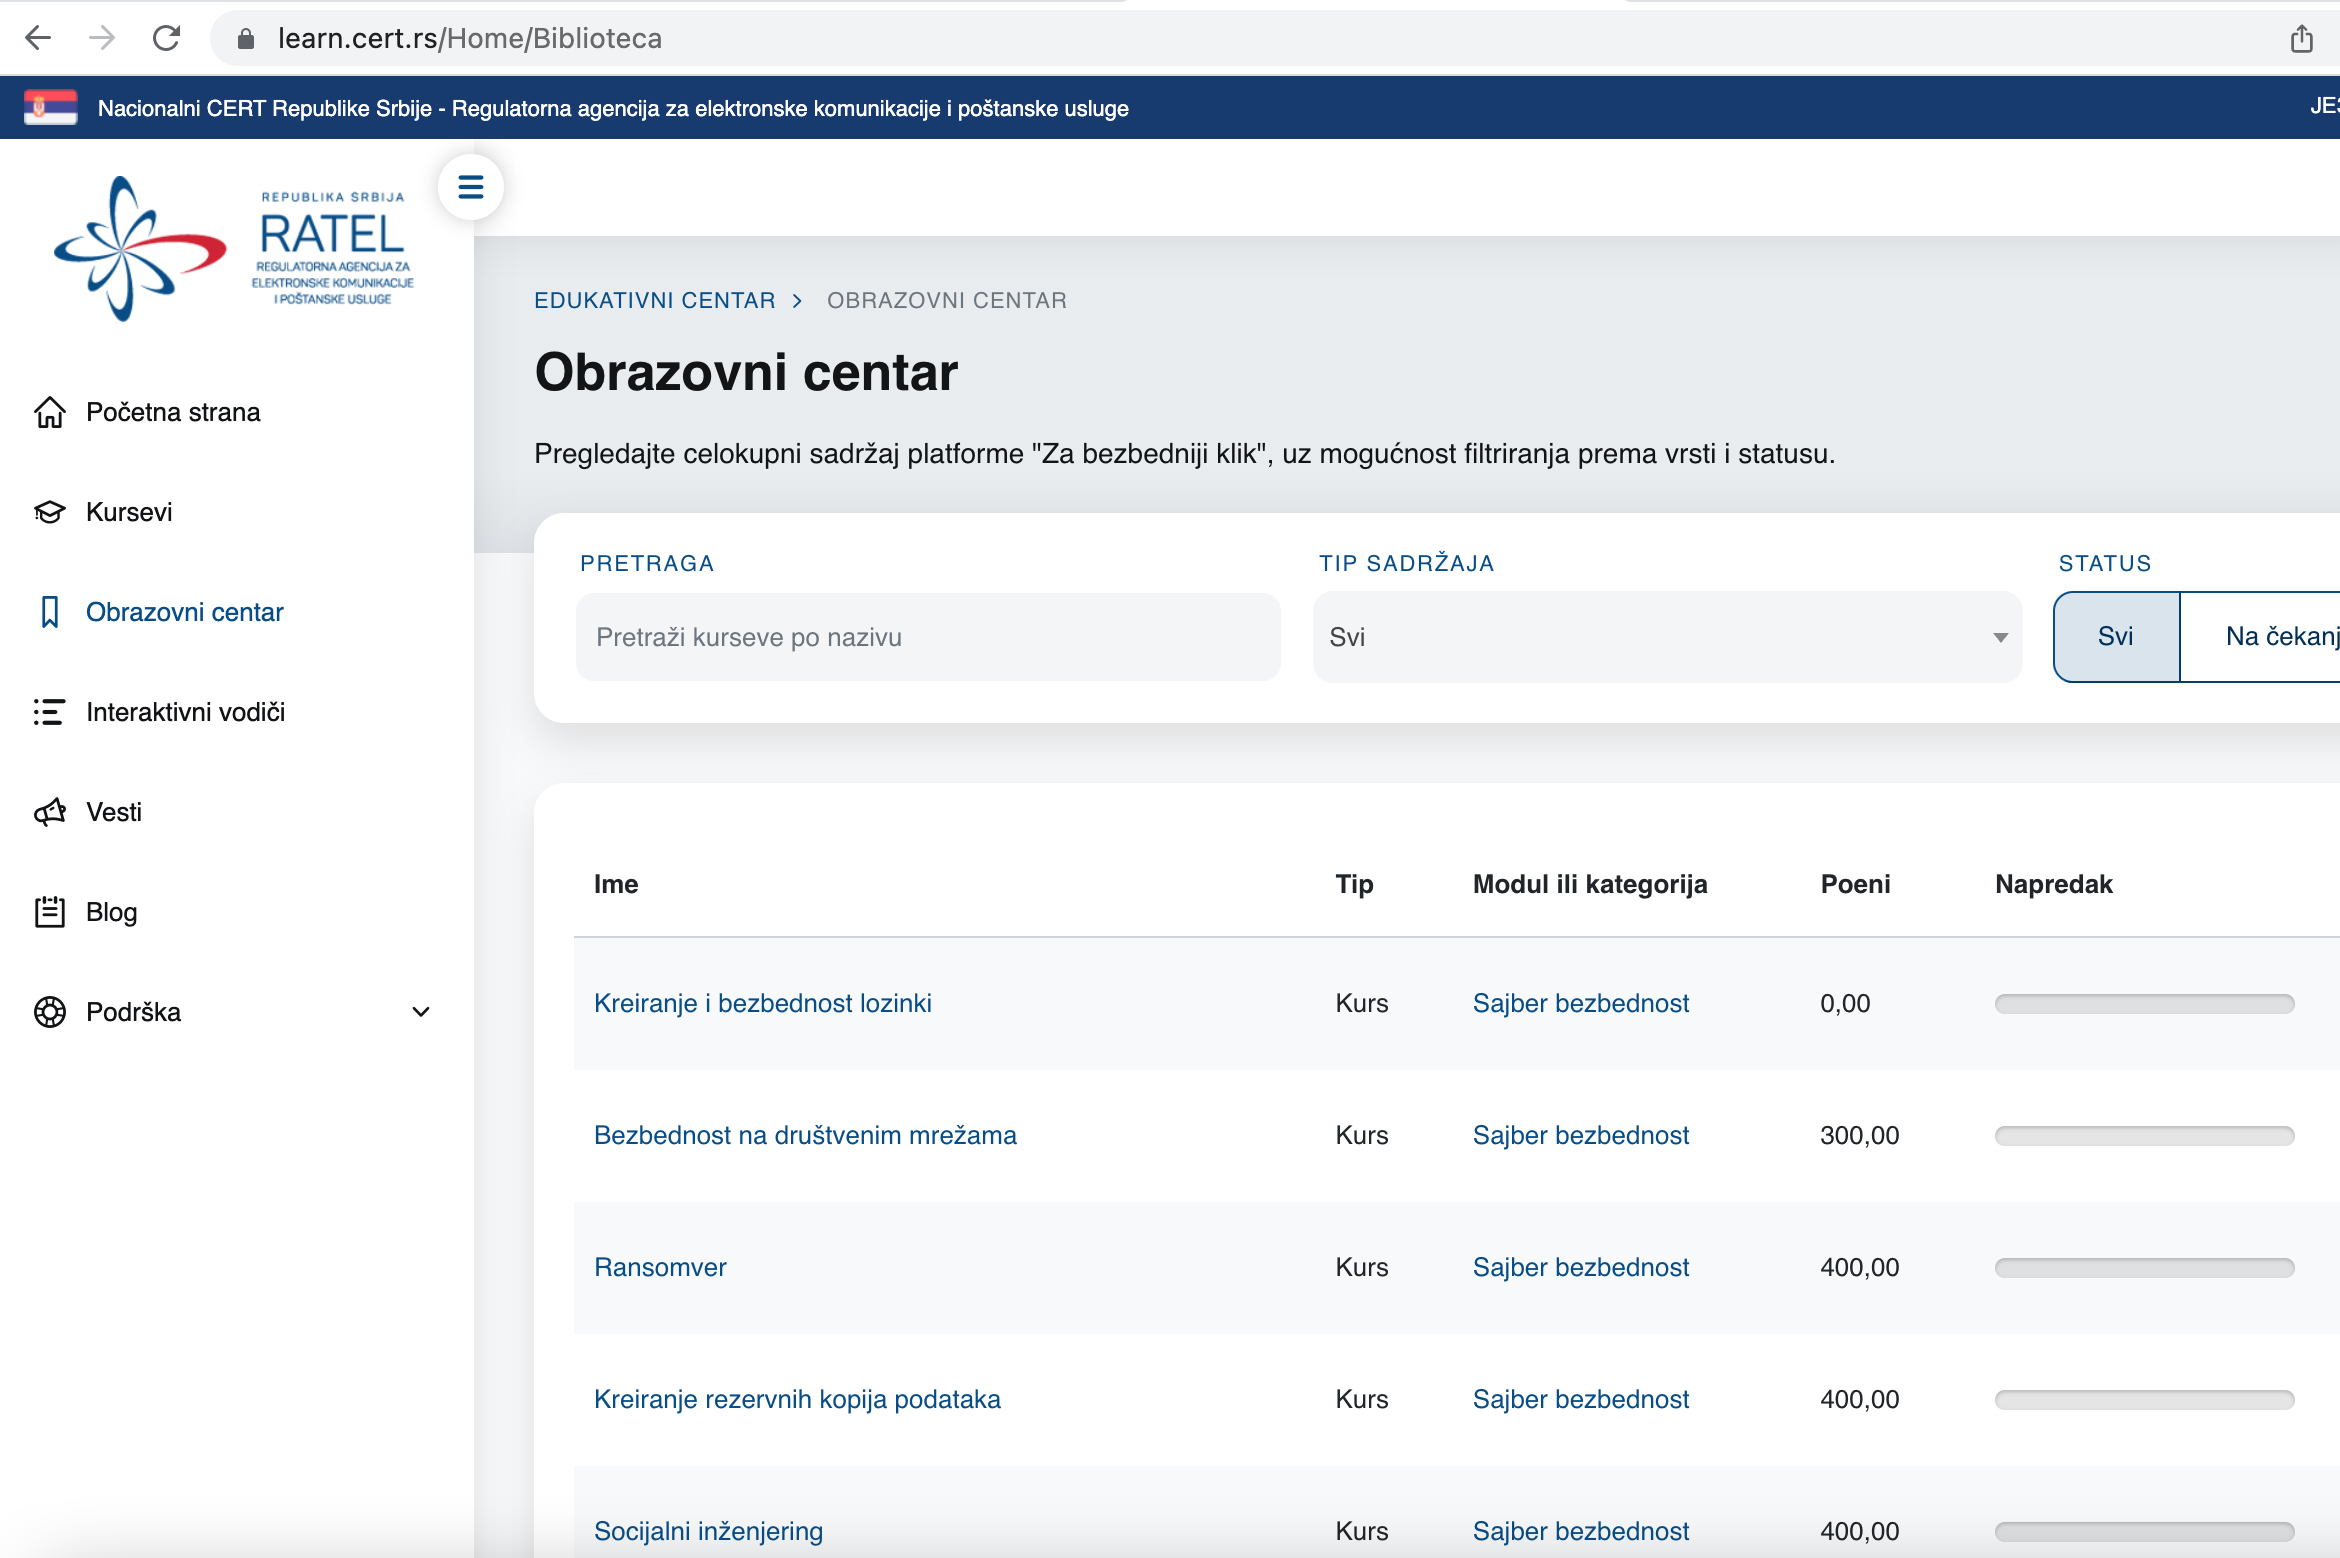Image resolution: width=2340 pixels, height=1558 pixels.
Task: Click the EDUKATIVNI CENTAR breadcrumb link
Action: tap(655, 300)
